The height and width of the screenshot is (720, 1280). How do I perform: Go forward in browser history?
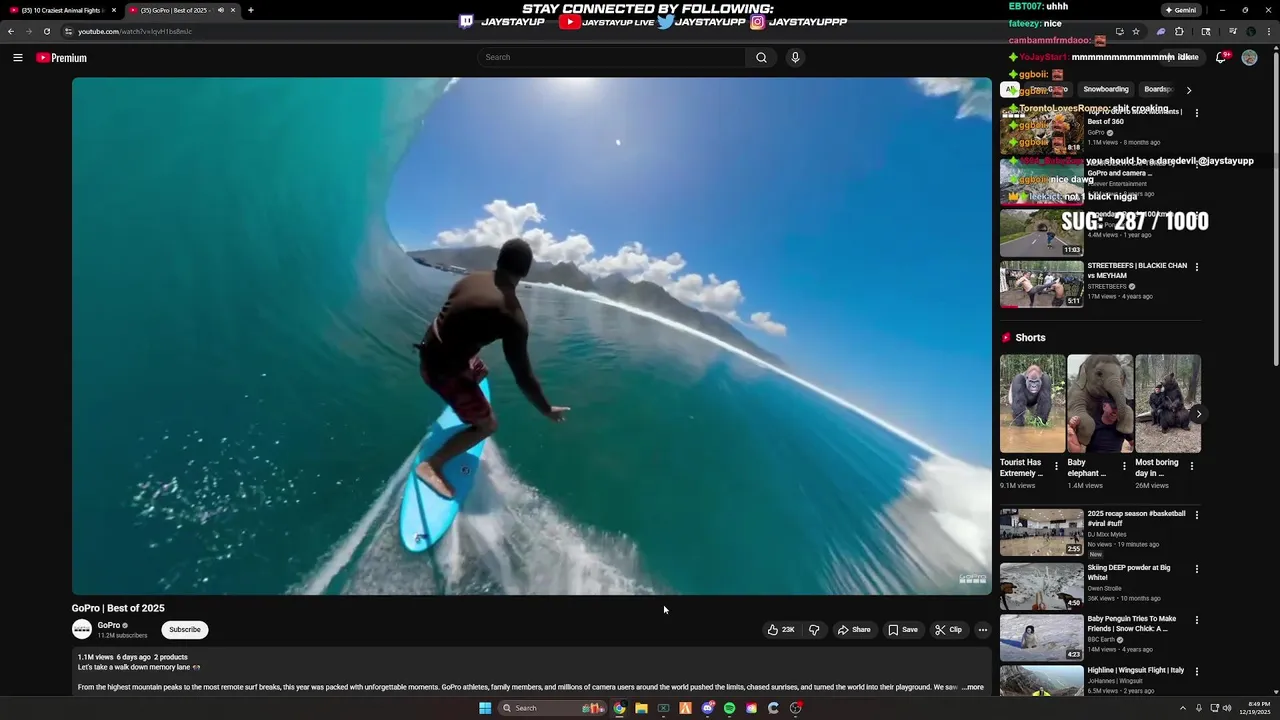pyautogui.click(x=28, y=31)
